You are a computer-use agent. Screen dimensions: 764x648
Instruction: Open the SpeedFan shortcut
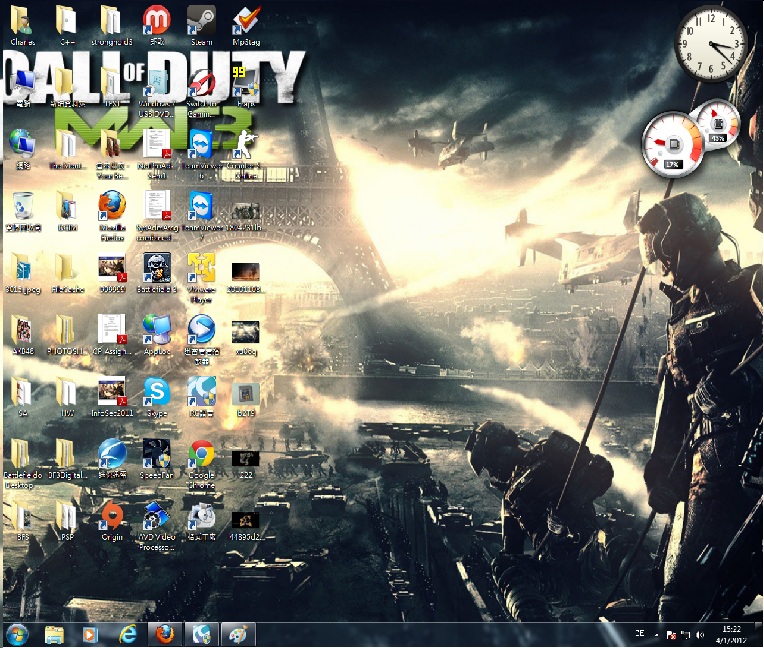[x=156, y=458]
